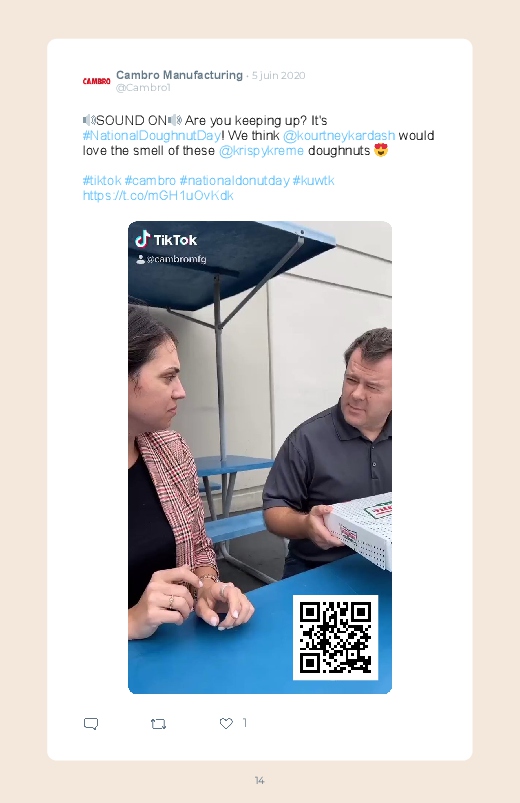Open the TikTok video thumbnail
The height and width of the screenshot is (803, 520).
point(260,457)
